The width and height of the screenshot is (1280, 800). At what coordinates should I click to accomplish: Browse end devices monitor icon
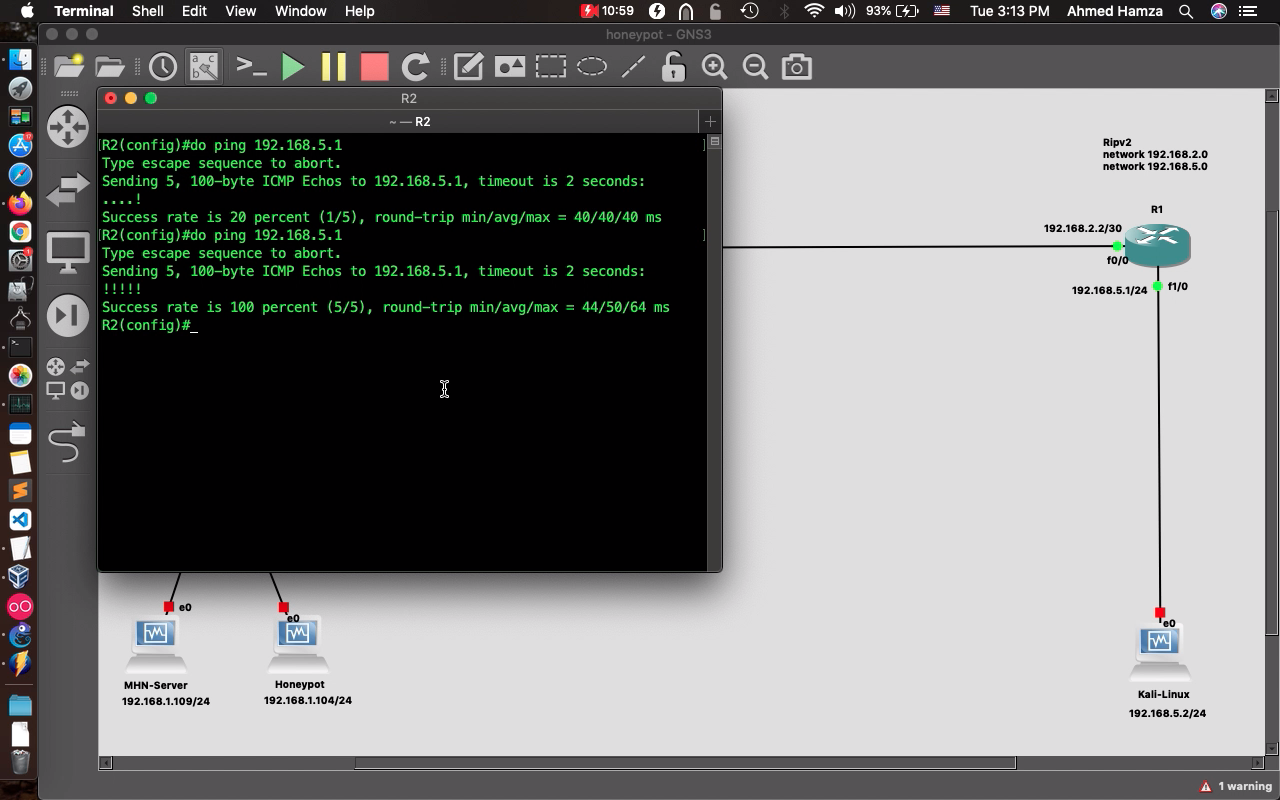[x=68, y=252]
